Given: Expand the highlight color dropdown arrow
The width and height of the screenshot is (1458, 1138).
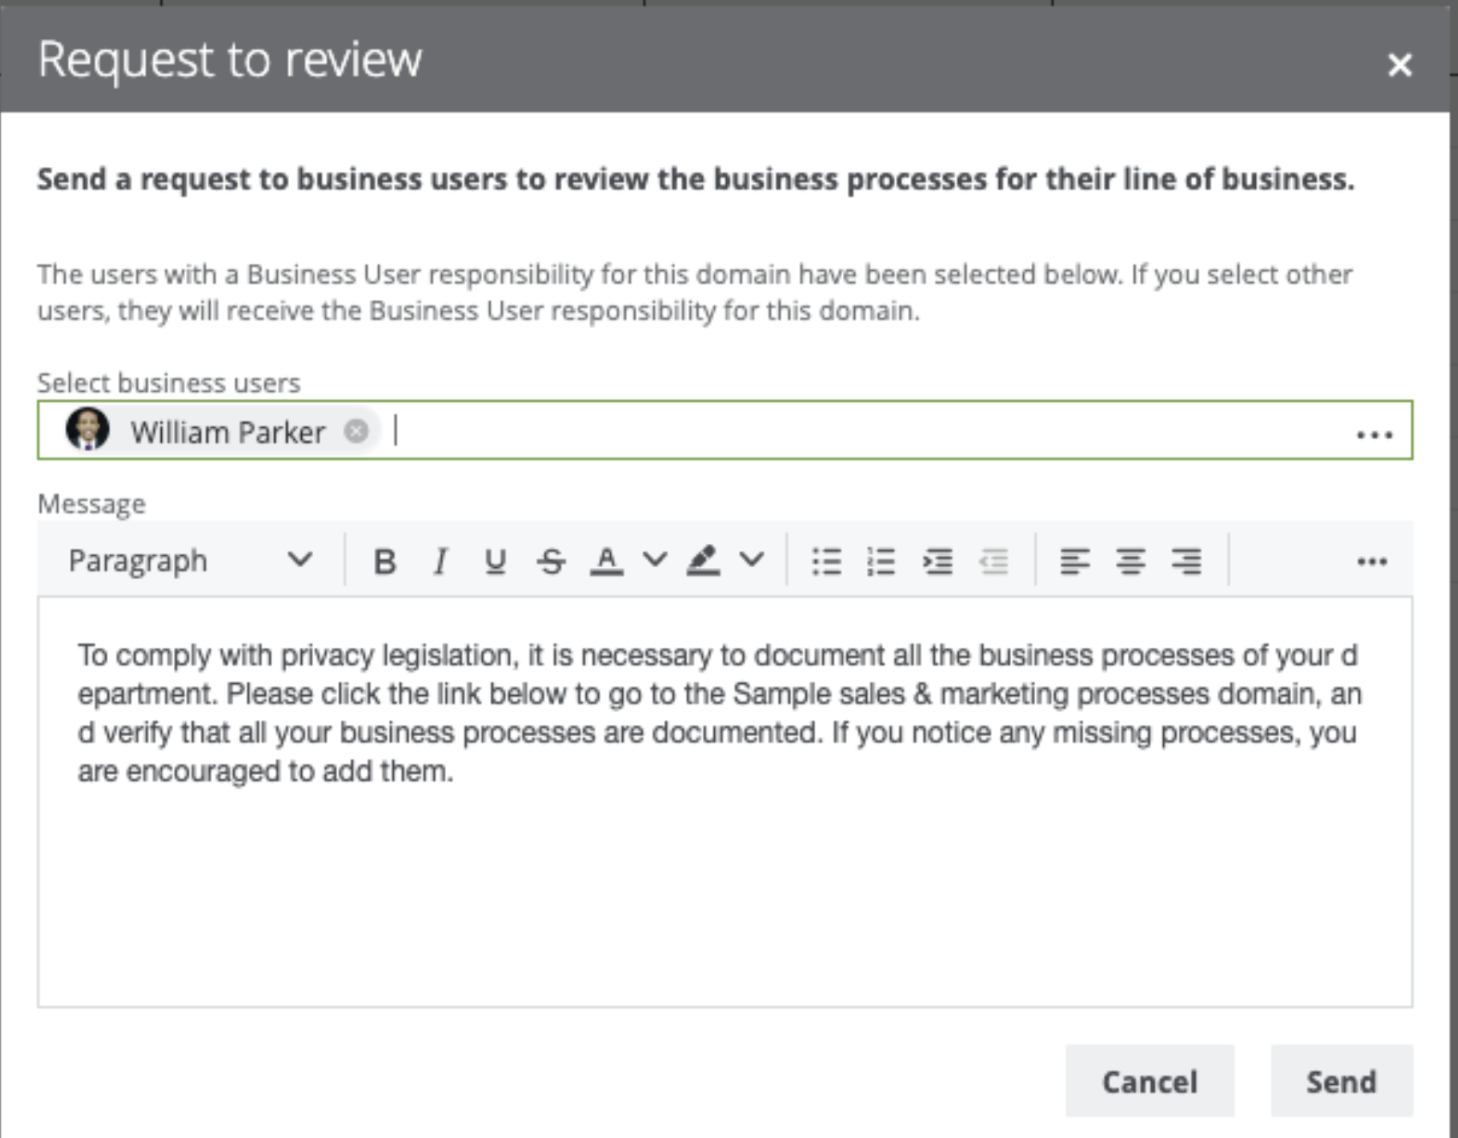Looking at the screenshot, I should [x=752, y=559].
